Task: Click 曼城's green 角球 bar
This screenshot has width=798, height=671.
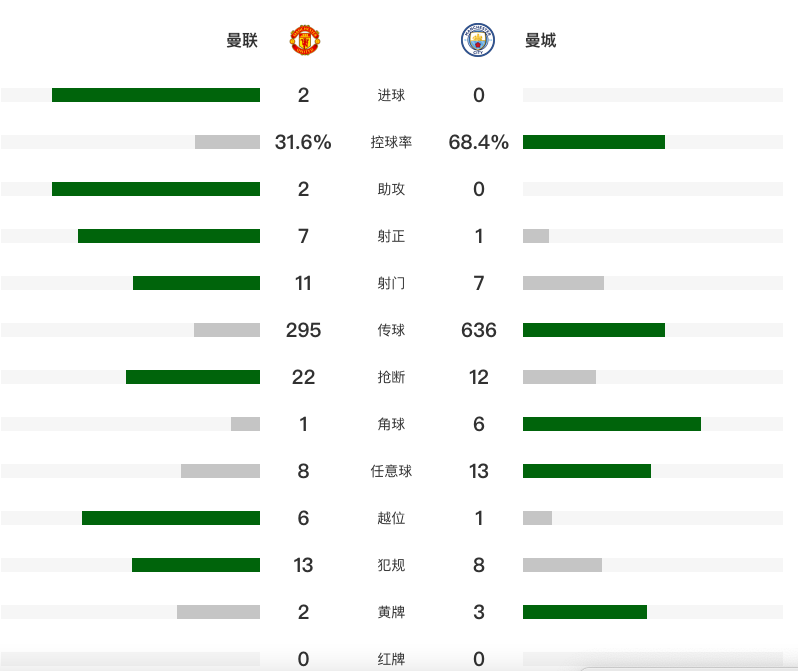Action: pyautogui.click(x=612, y=424)
